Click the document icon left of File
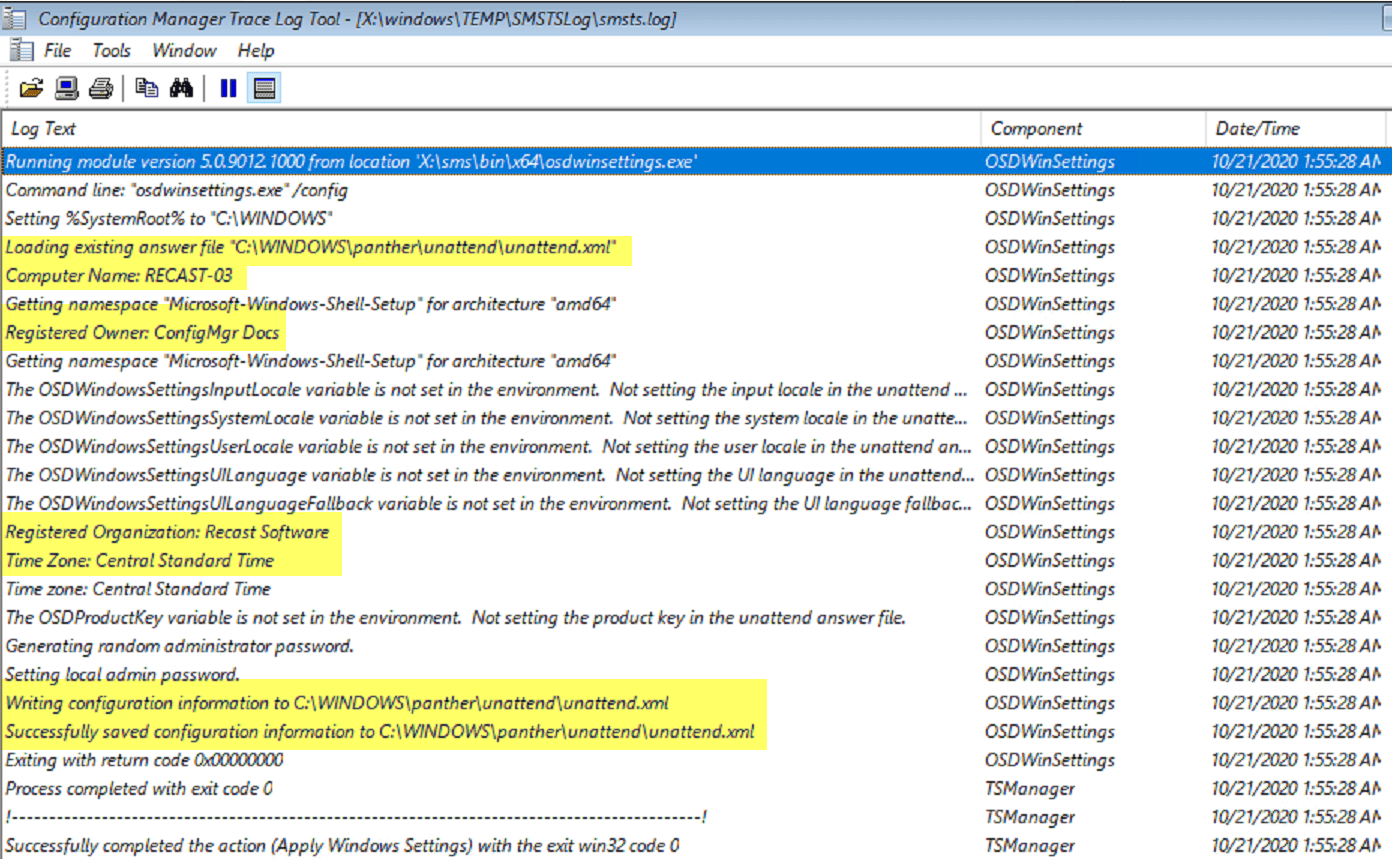The width and height of the screenshot is (1392, 859). [20, 50]
